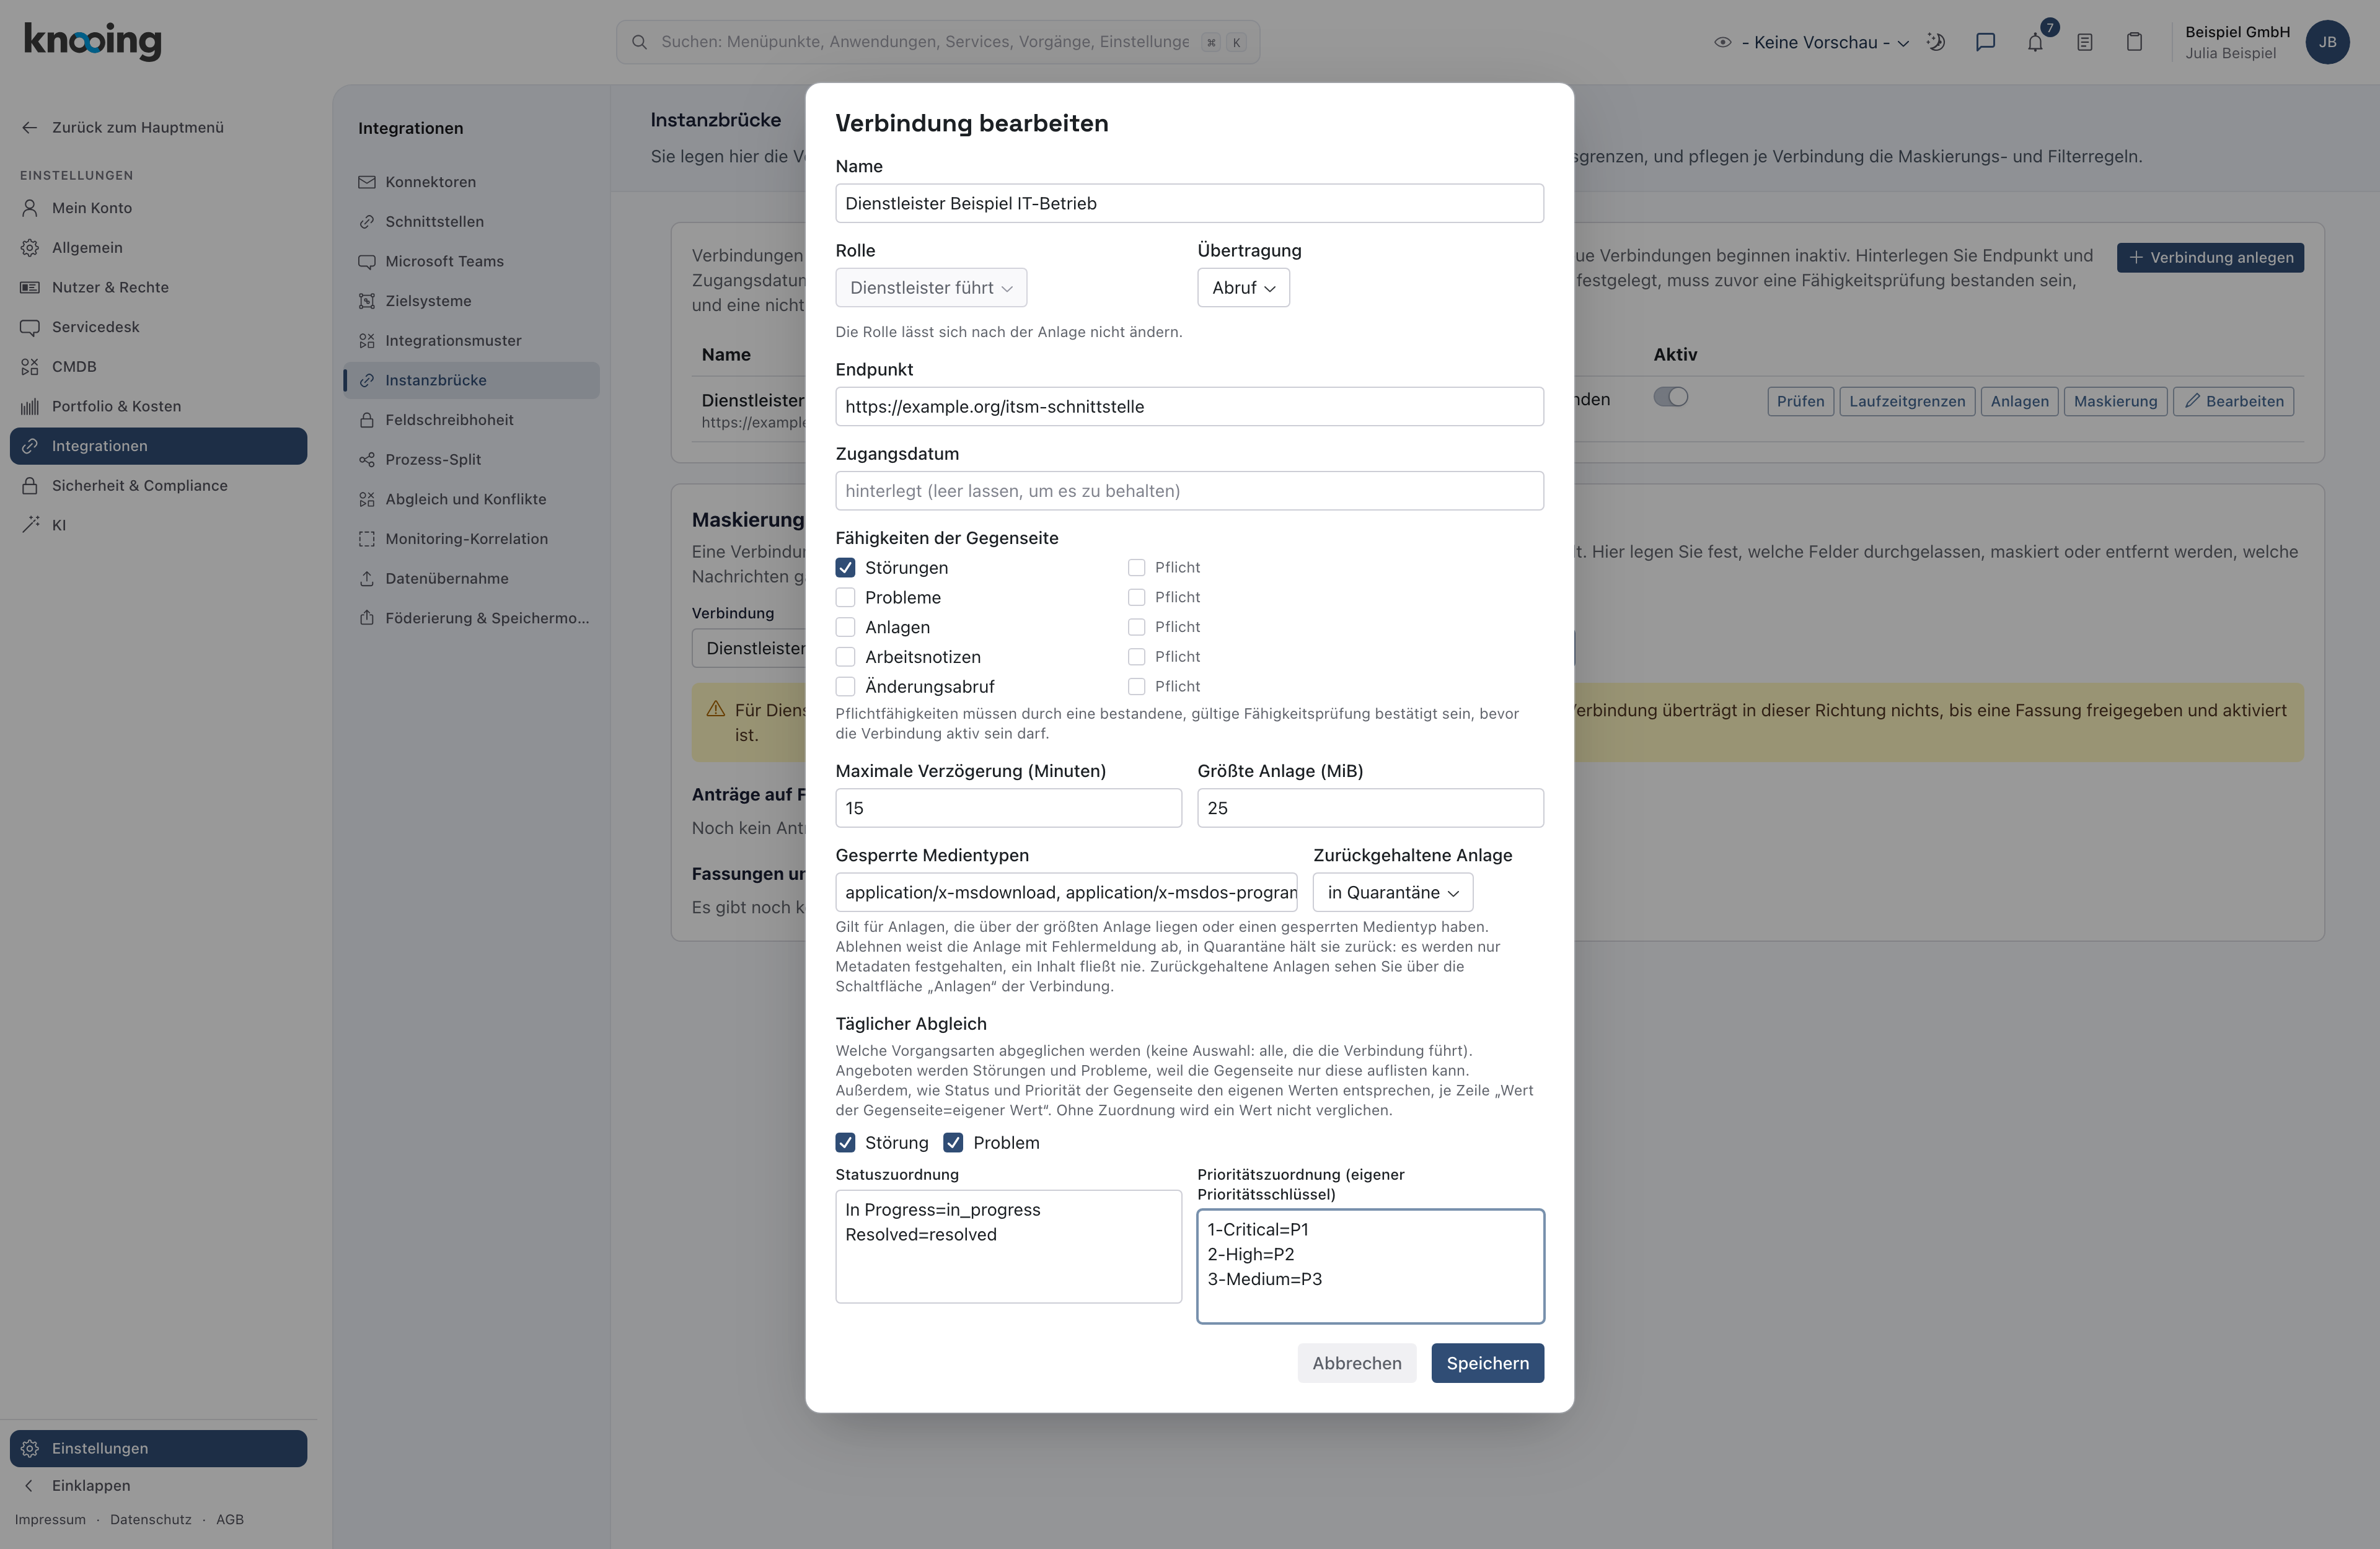Check the Problem checkbox under Täglicher Abgleich
The image size is (2380, 1549).
tap(953, 1143)
